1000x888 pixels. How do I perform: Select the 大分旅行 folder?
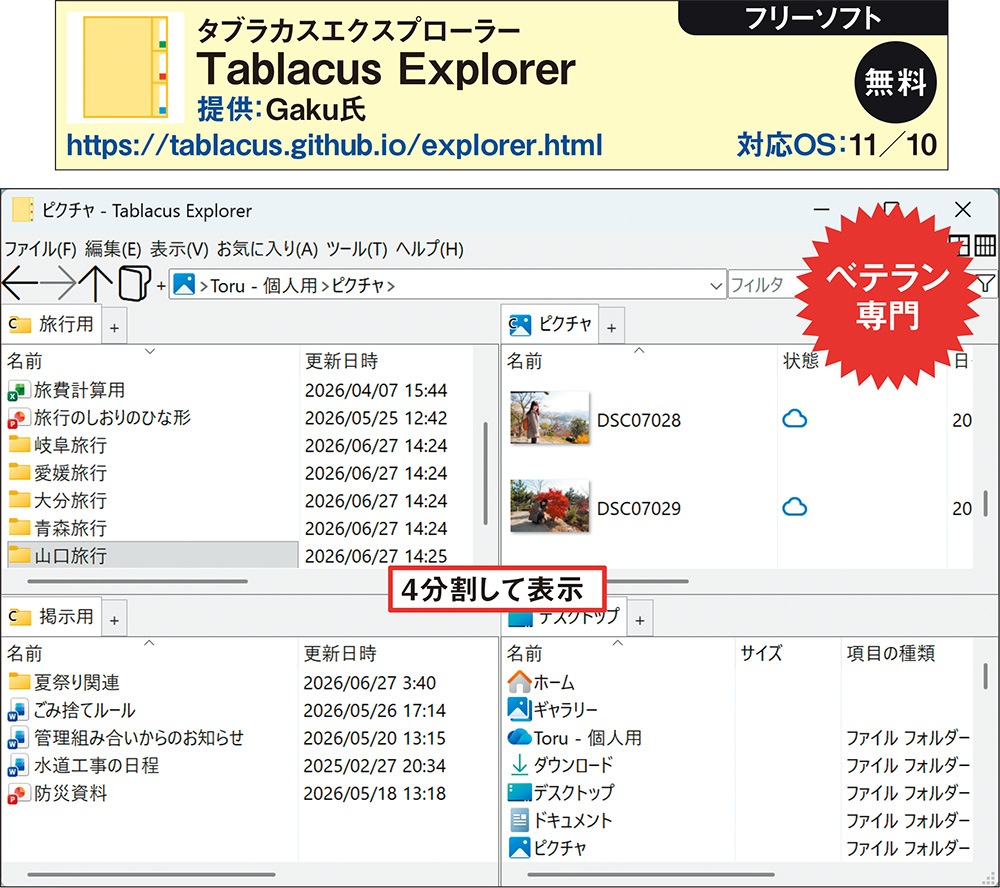[57, 501]
